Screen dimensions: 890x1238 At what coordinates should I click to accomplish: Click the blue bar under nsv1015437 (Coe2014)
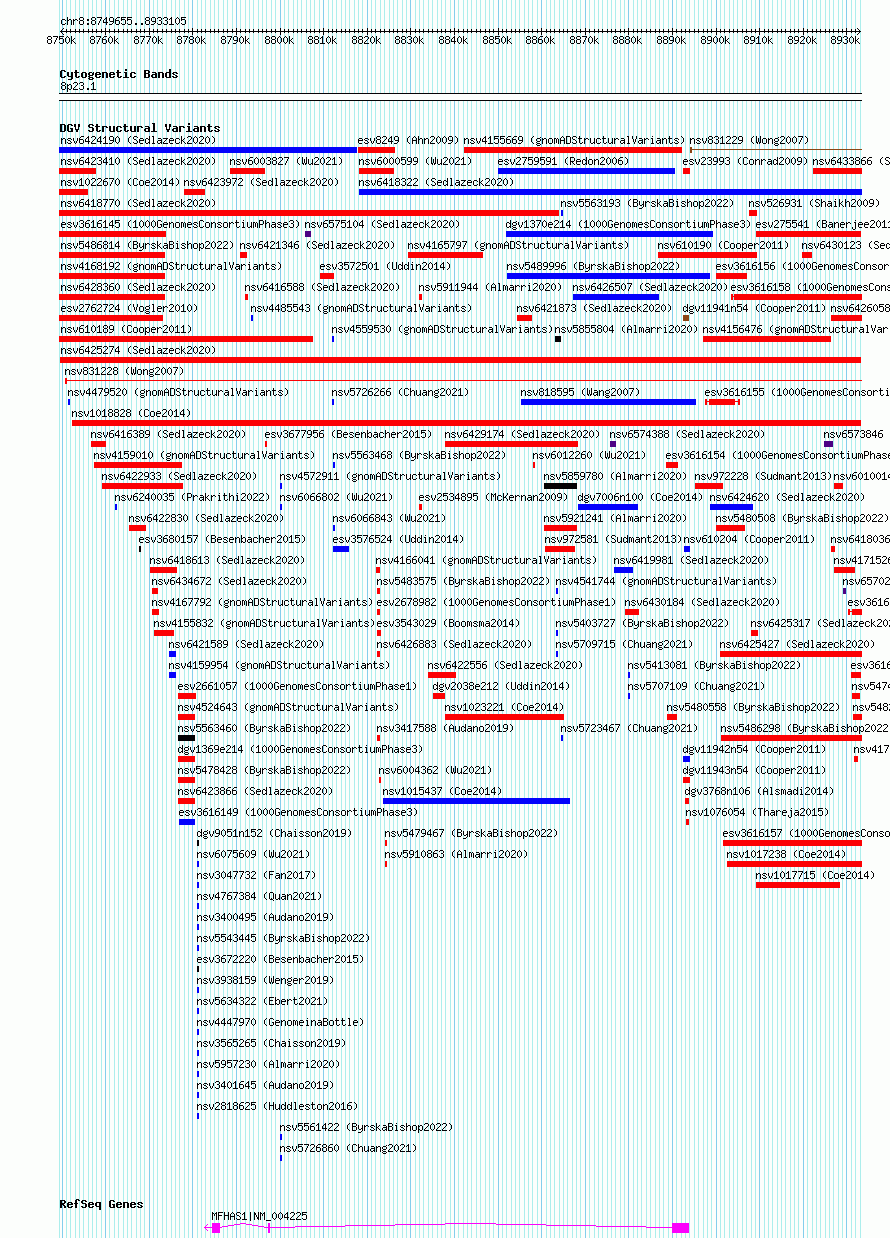[476, 801]
